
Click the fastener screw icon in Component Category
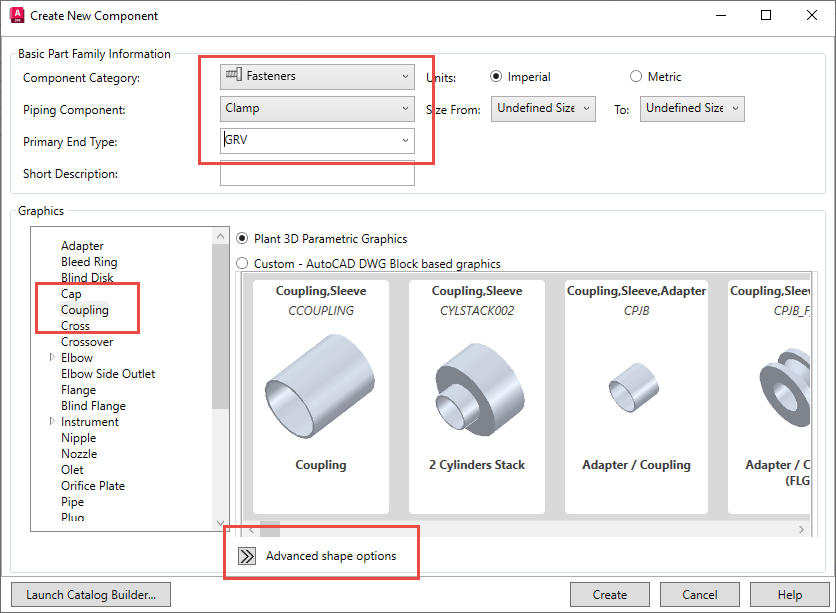235,76
